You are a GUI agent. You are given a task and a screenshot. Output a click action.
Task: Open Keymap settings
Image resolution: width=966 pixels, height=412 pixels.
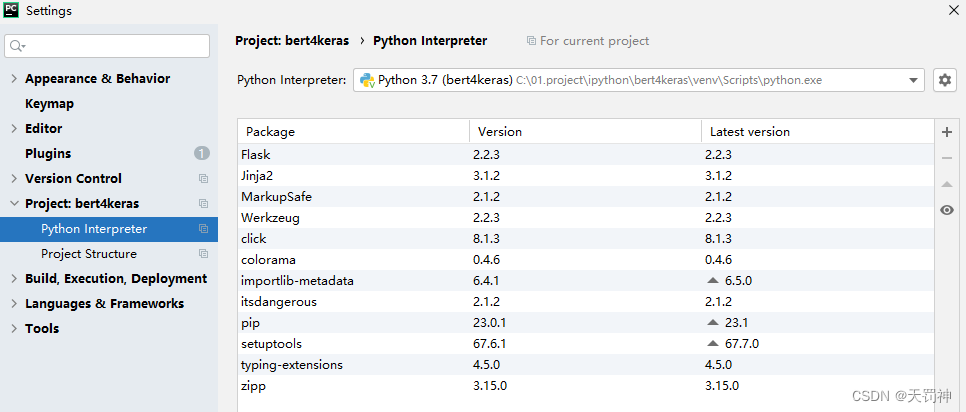pyautogui.click(x=49, y=103)
